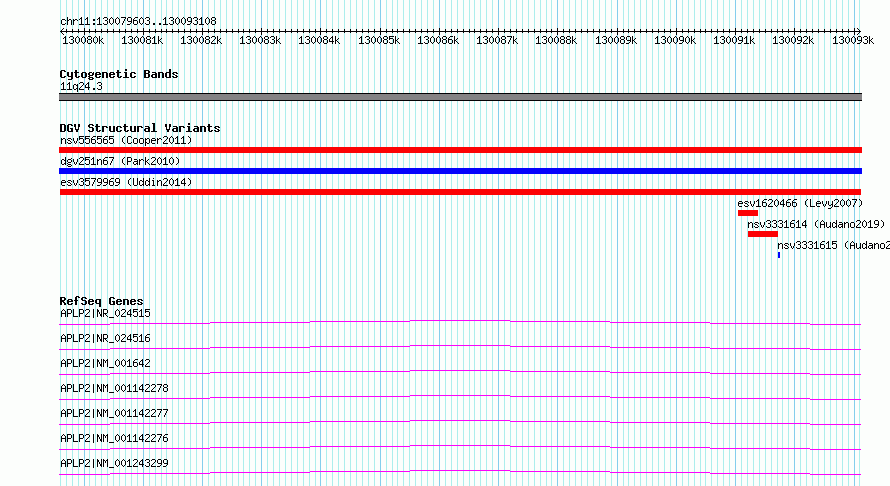Open variant label nsv3331615

[833, 245]
